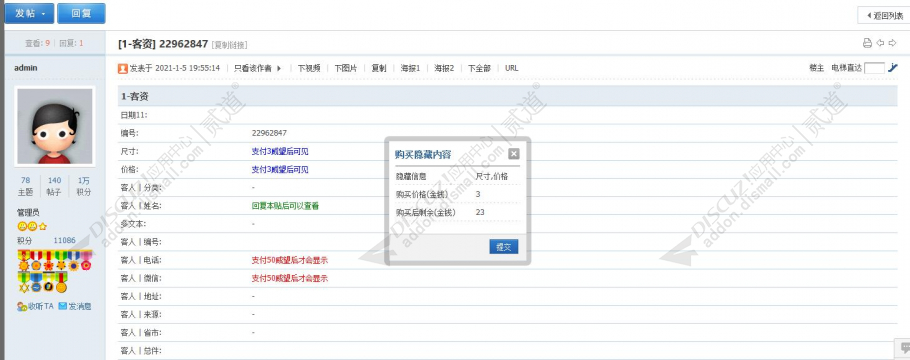Viewport: 910px width, 360px height.
Task: Click purchase price value 3
Action: pos(478,194)
